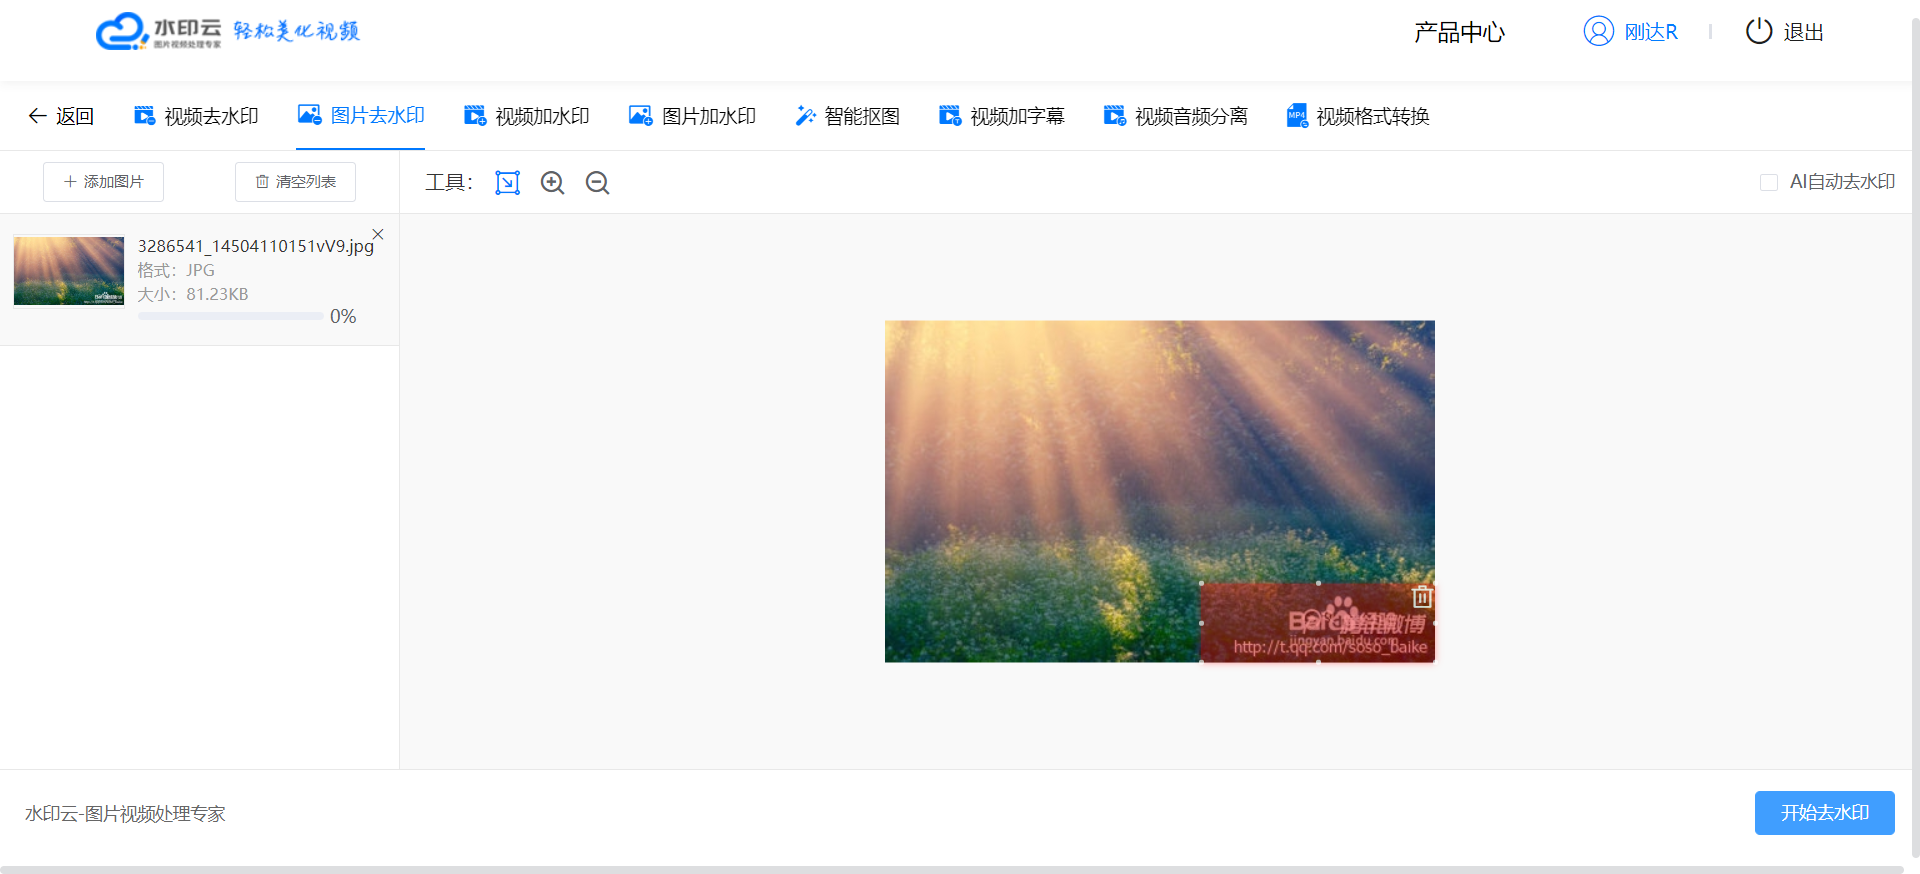Switch to 视频音频分离 tab
1920x874 pixels.
tap(1176, 116)
